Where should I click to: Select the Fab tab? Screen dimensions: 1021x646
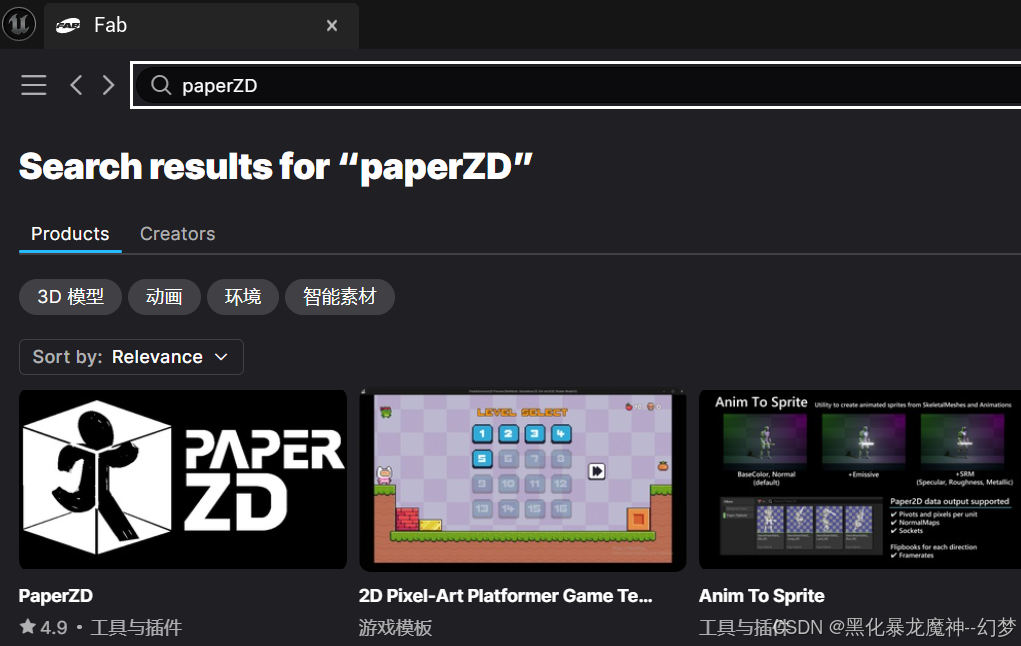click(201, 25)
